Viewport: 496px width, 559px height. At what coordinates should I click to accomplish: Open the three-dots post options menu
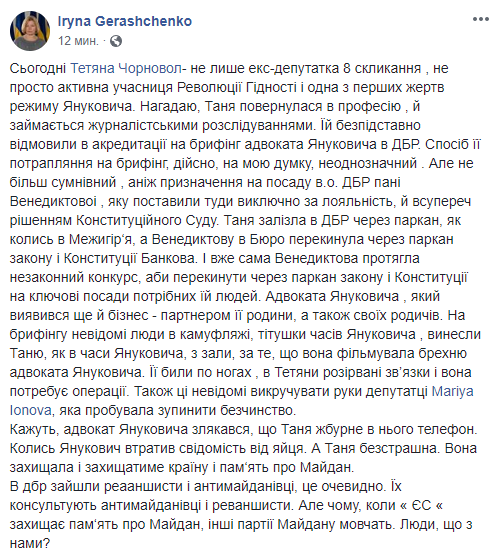click(x=480, y=19)
